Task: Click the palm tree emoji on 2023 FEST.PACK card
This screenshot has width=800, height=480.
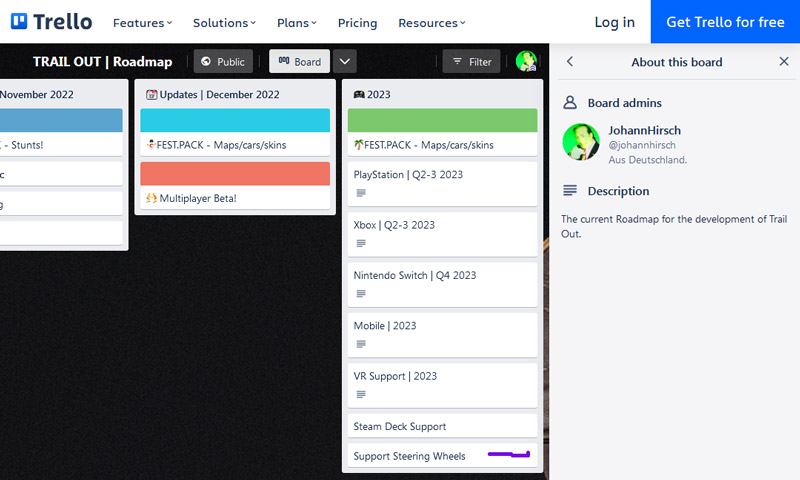Action: click(358, 145)
